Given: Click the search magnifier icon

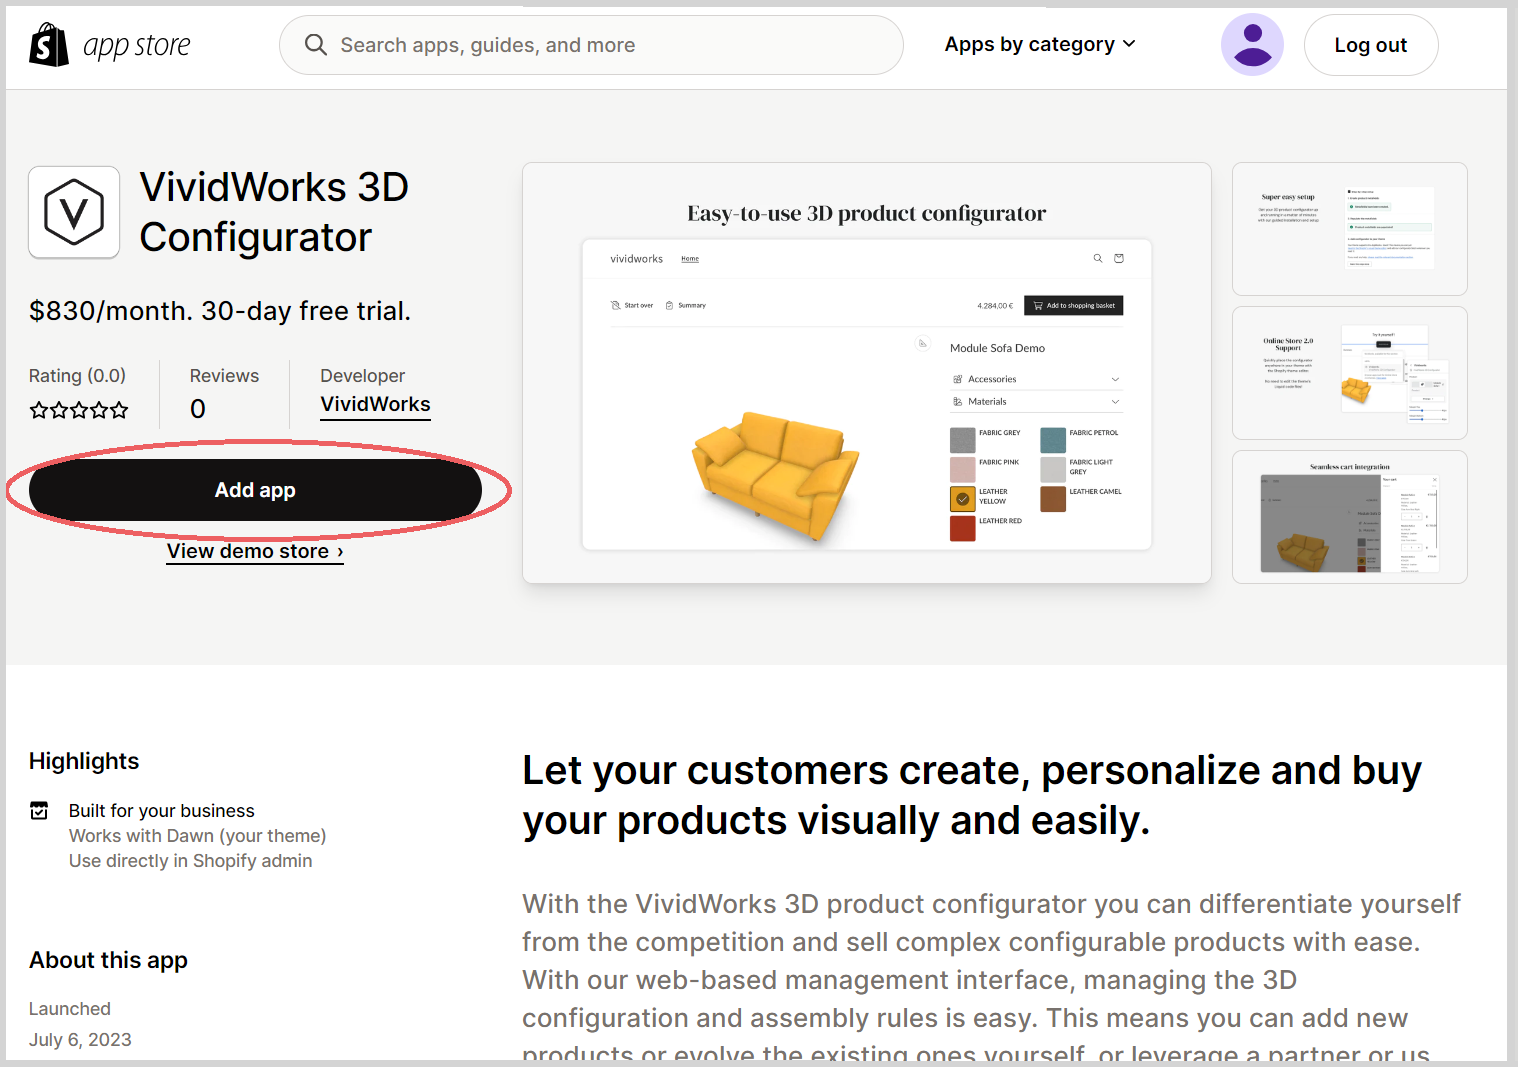Looking at the screenshot, I should pos(316,45).
